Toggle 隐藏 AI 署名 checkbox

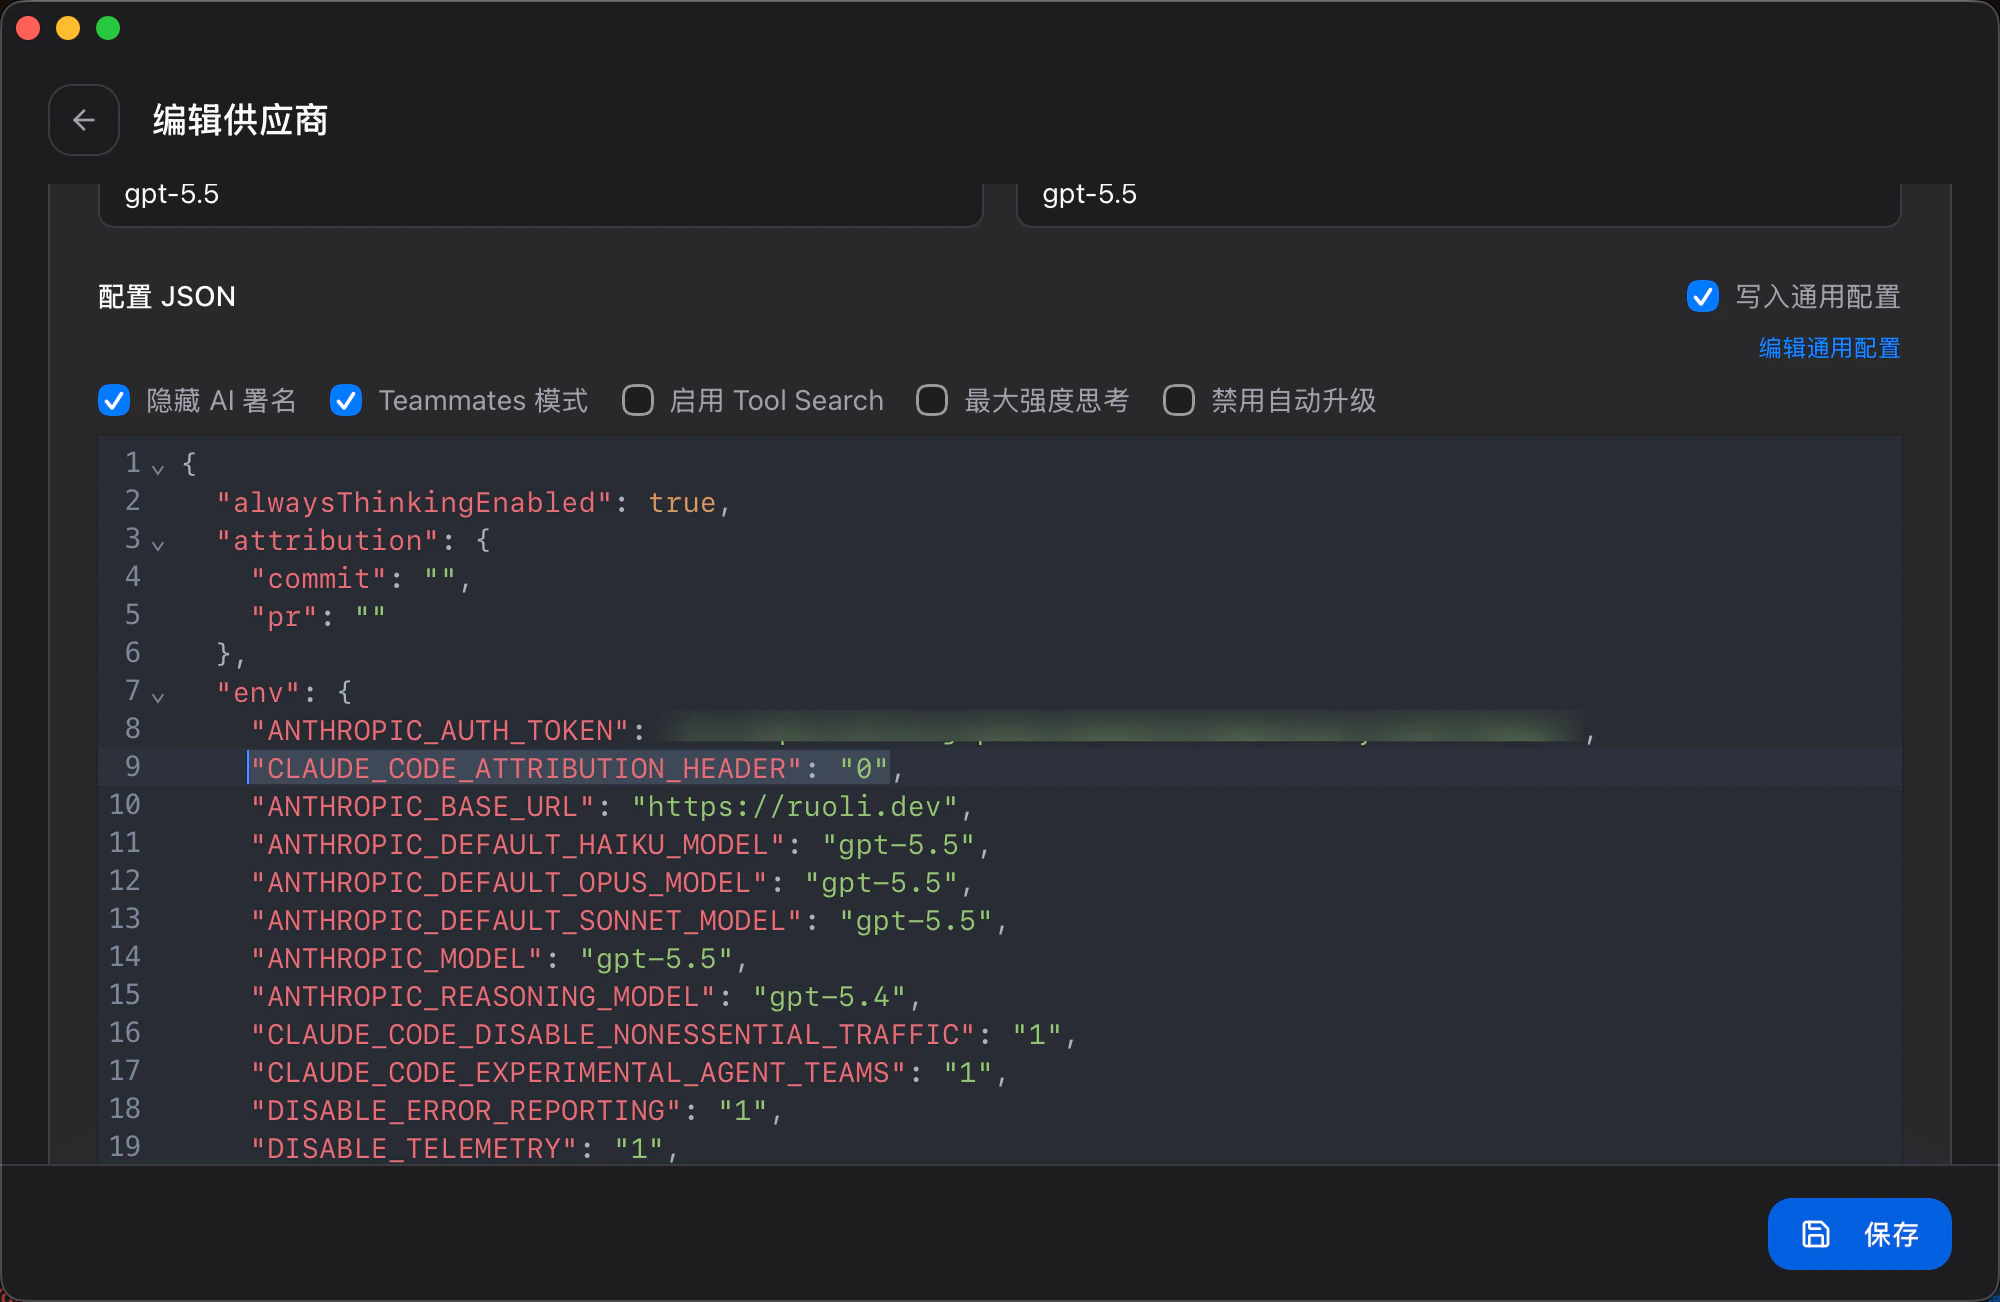tap(114, 401)
